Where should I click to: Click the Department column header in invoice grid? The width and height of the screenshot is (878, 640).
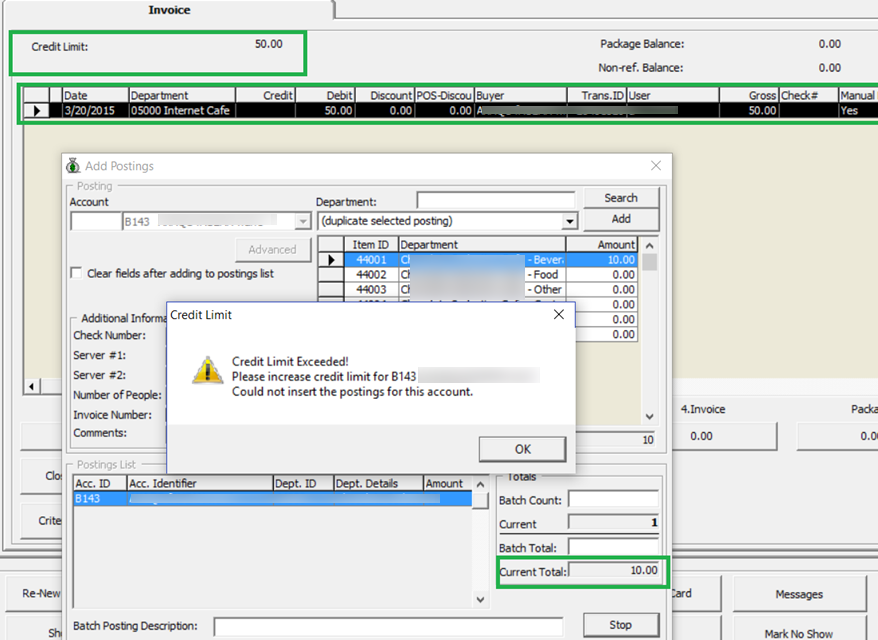182,95
